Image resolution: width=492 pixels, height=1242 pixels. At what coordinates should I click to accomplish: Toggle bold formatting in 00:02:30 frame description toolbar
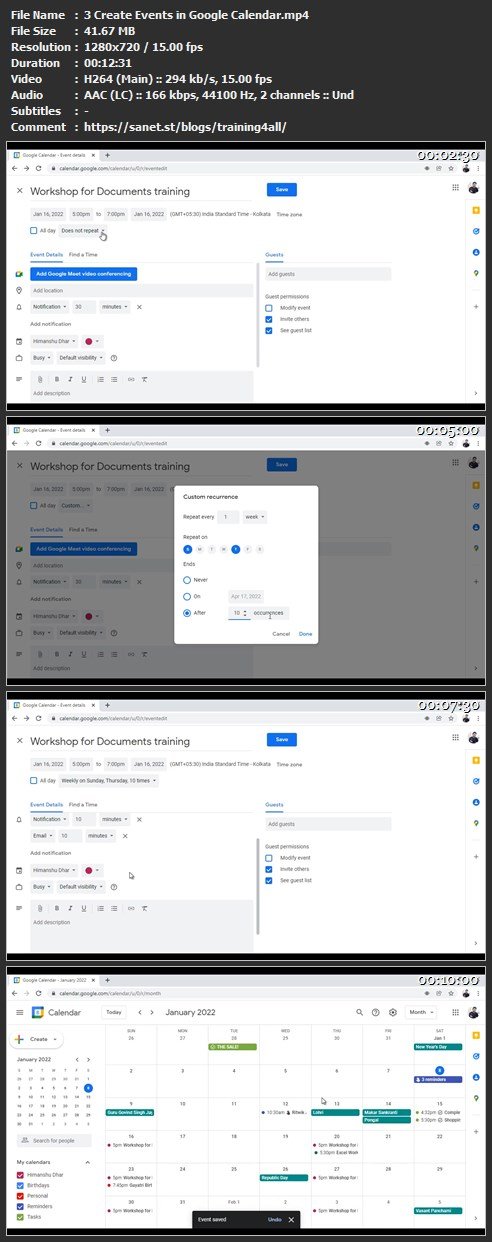tap(56, 379)
